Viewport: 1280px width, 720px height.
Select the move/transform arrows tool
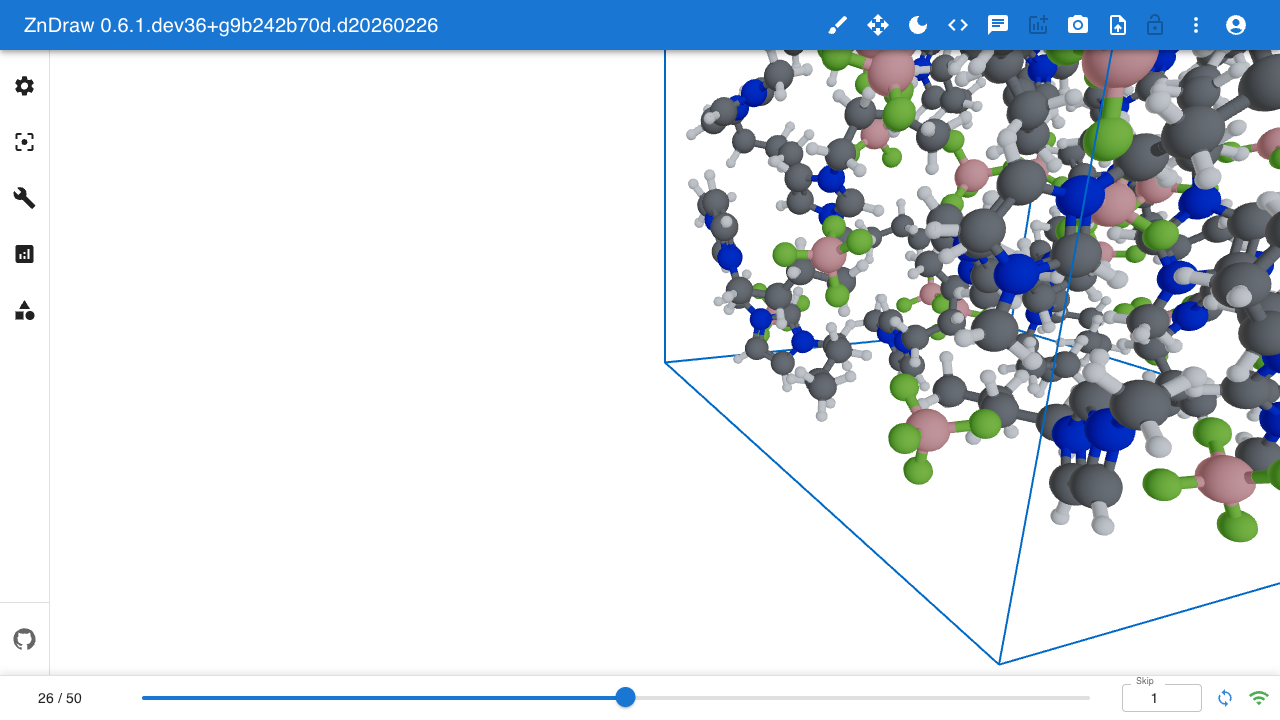point(878,25)
